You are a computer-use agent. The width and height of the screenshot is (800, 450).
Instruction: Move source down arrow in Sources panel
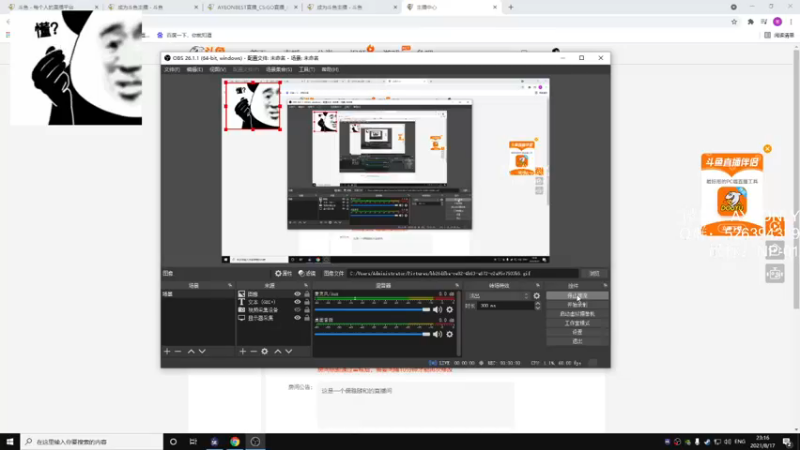click(289, 352)
